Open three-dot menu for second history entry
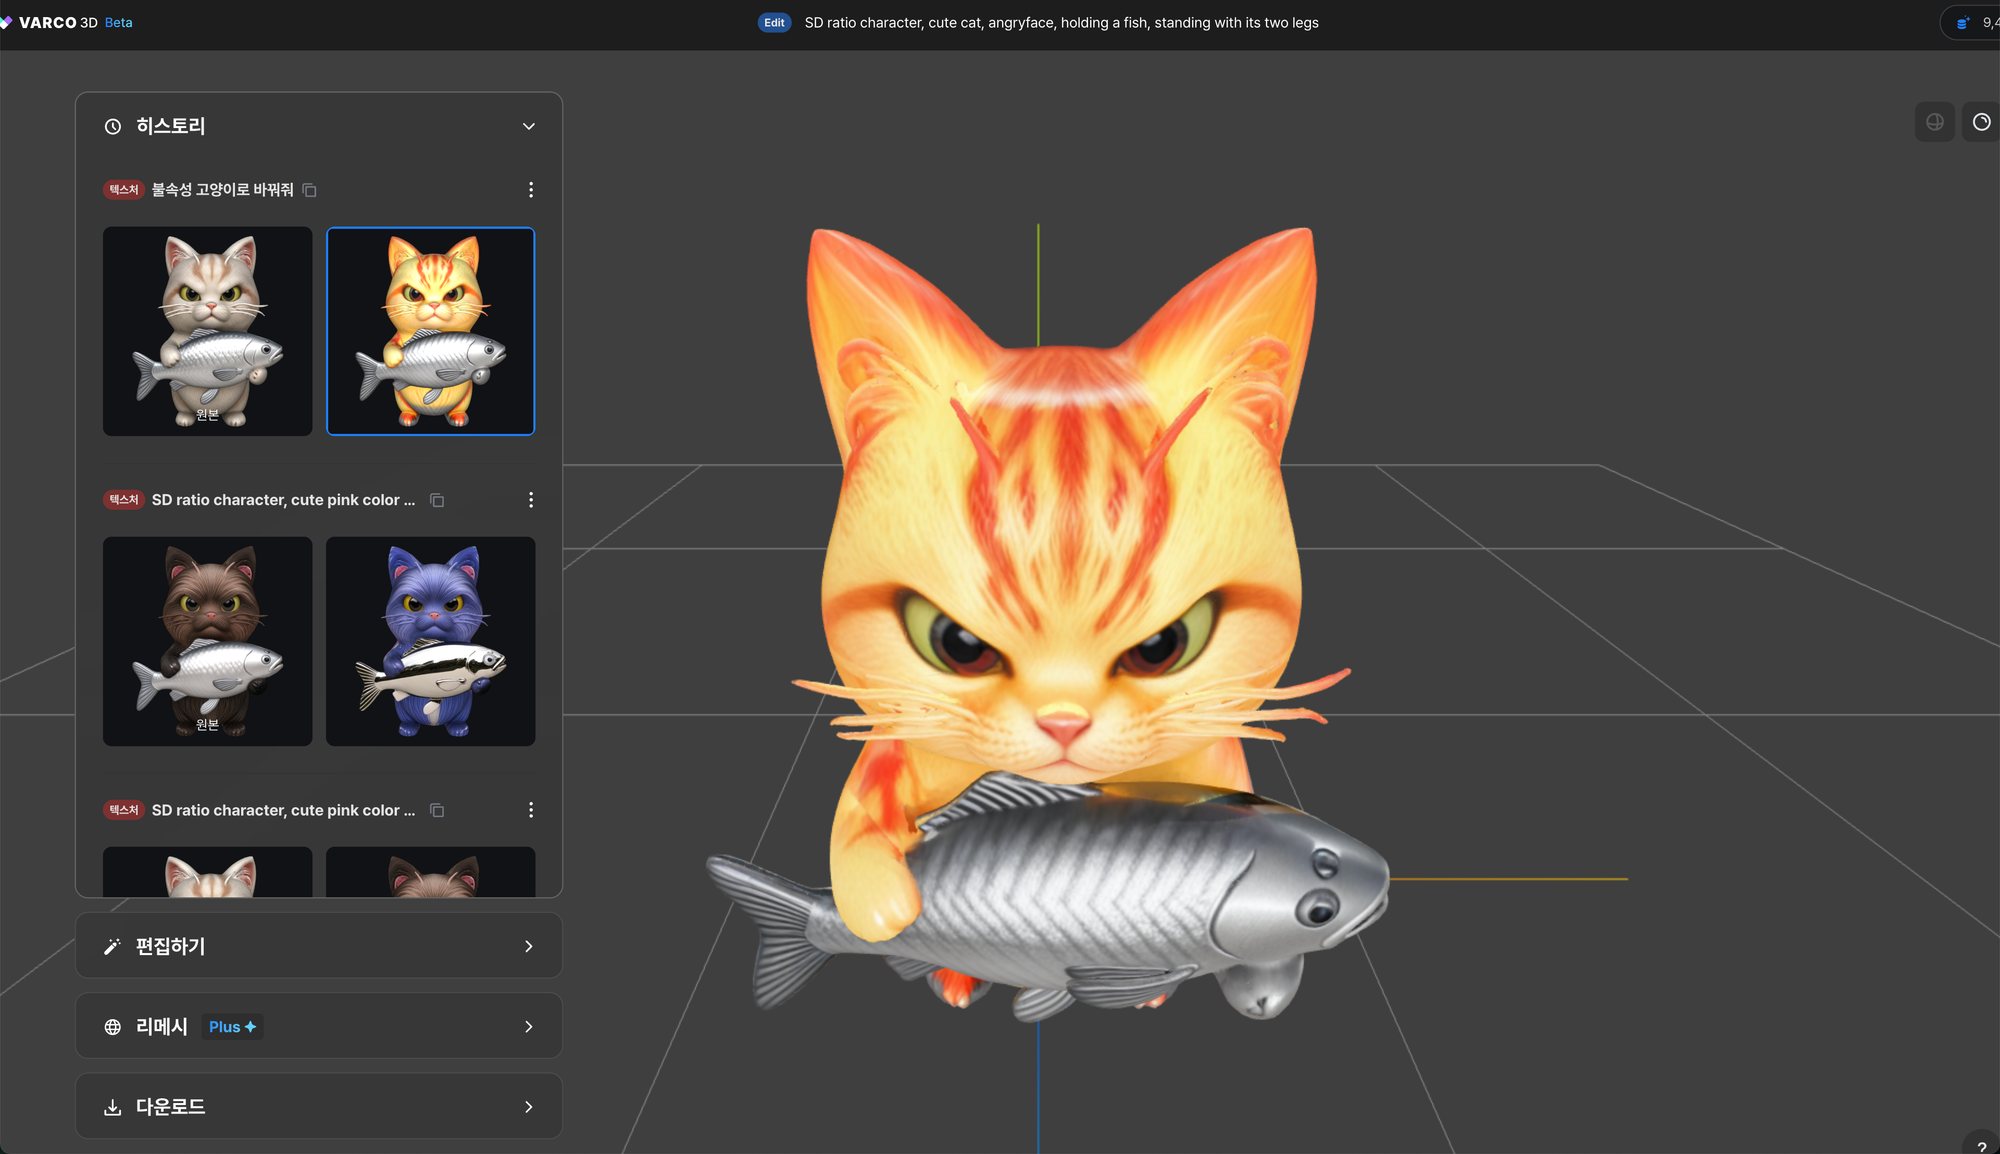 point(530,500)
